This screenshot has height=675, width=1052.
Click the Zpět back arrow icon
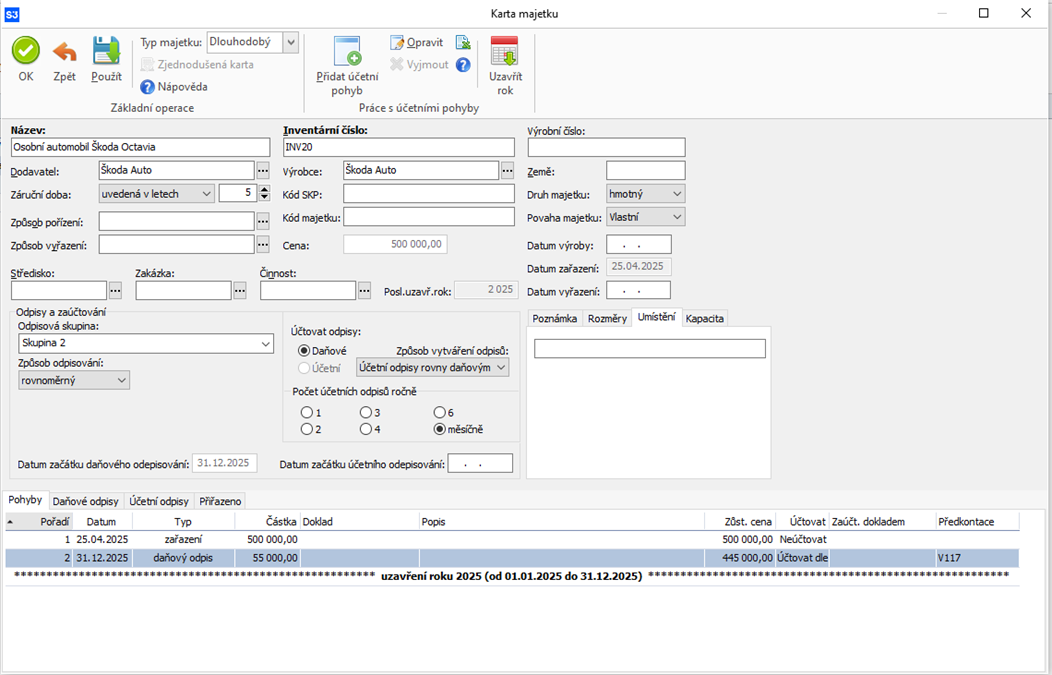64,51
